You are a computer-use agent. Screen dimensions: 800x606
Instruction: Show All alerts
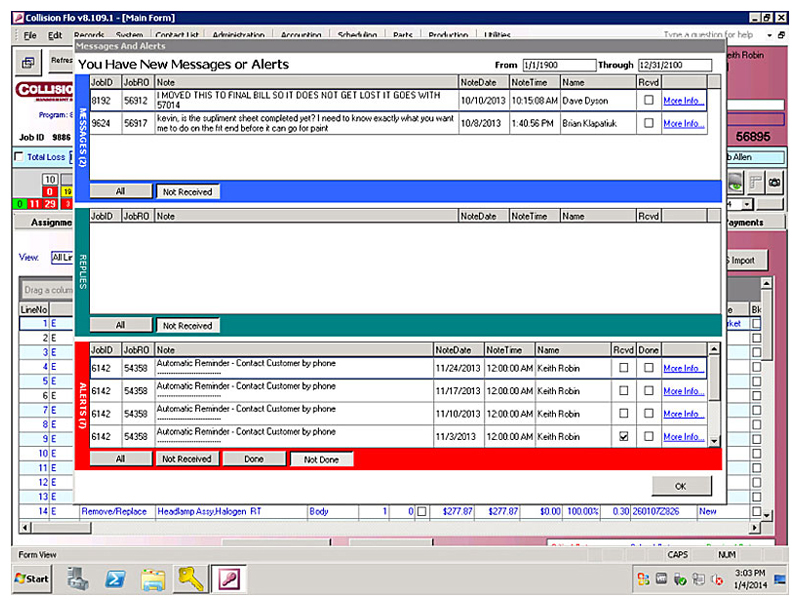tap(121, 459)
